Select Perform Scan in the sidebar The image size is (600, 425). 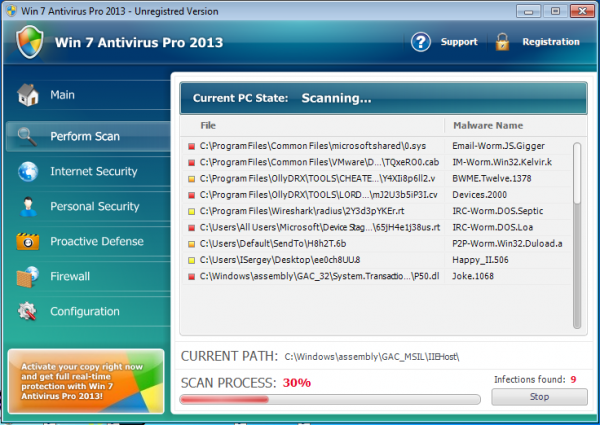[x=88, y=137]
